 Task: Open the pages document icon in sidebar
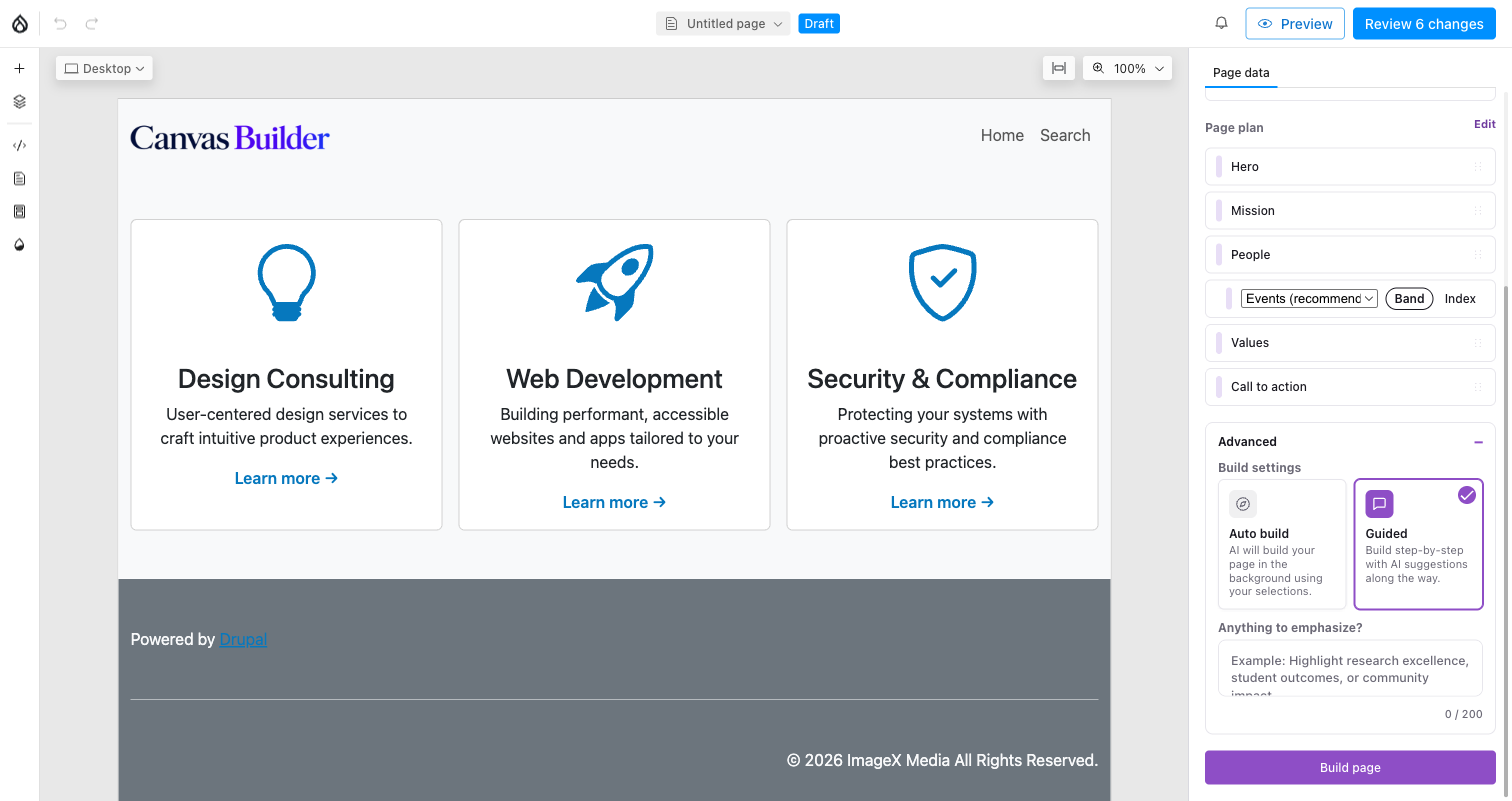pos(19,178)
